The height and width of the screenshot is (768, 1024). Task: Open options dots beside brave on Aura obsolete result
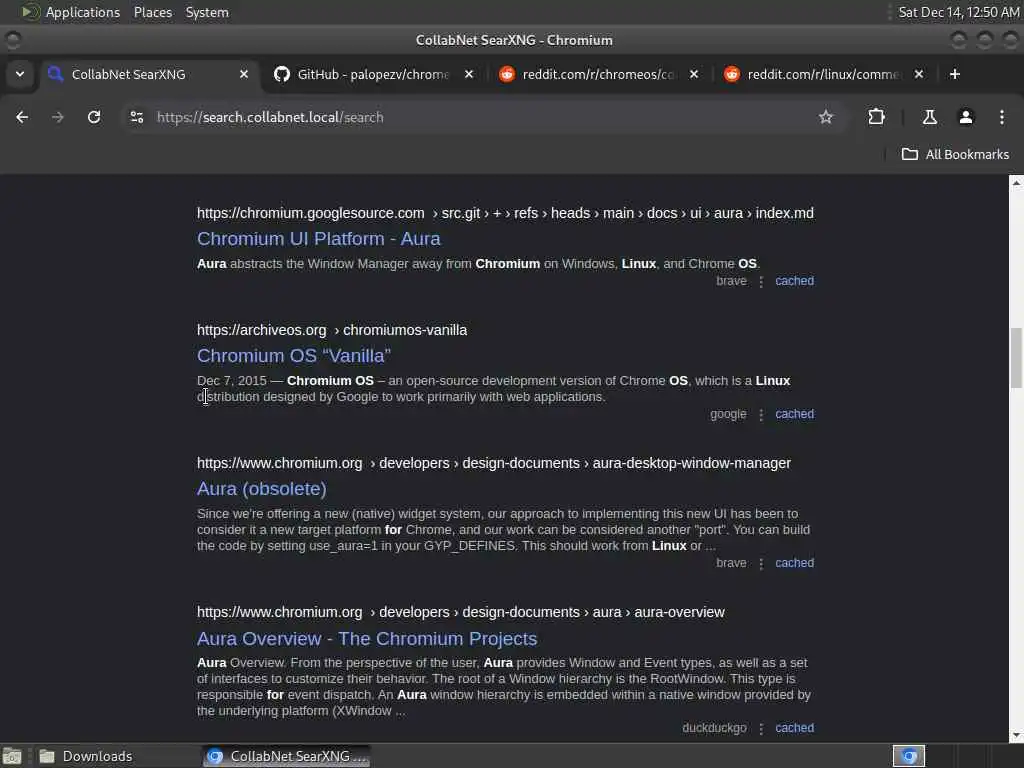(761, 564)
